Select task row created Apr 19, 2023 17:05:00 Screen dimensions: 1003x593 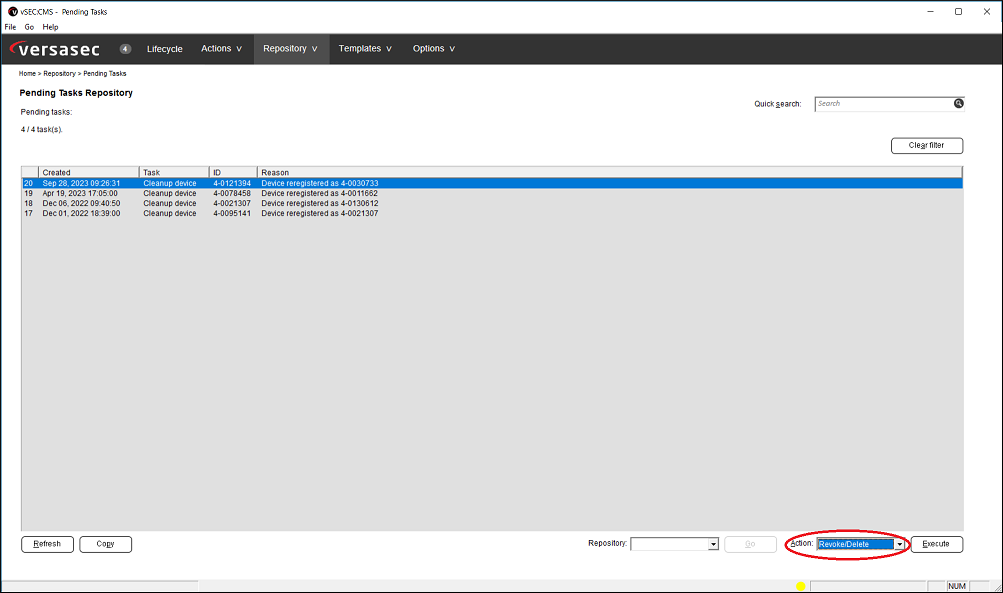492,193
